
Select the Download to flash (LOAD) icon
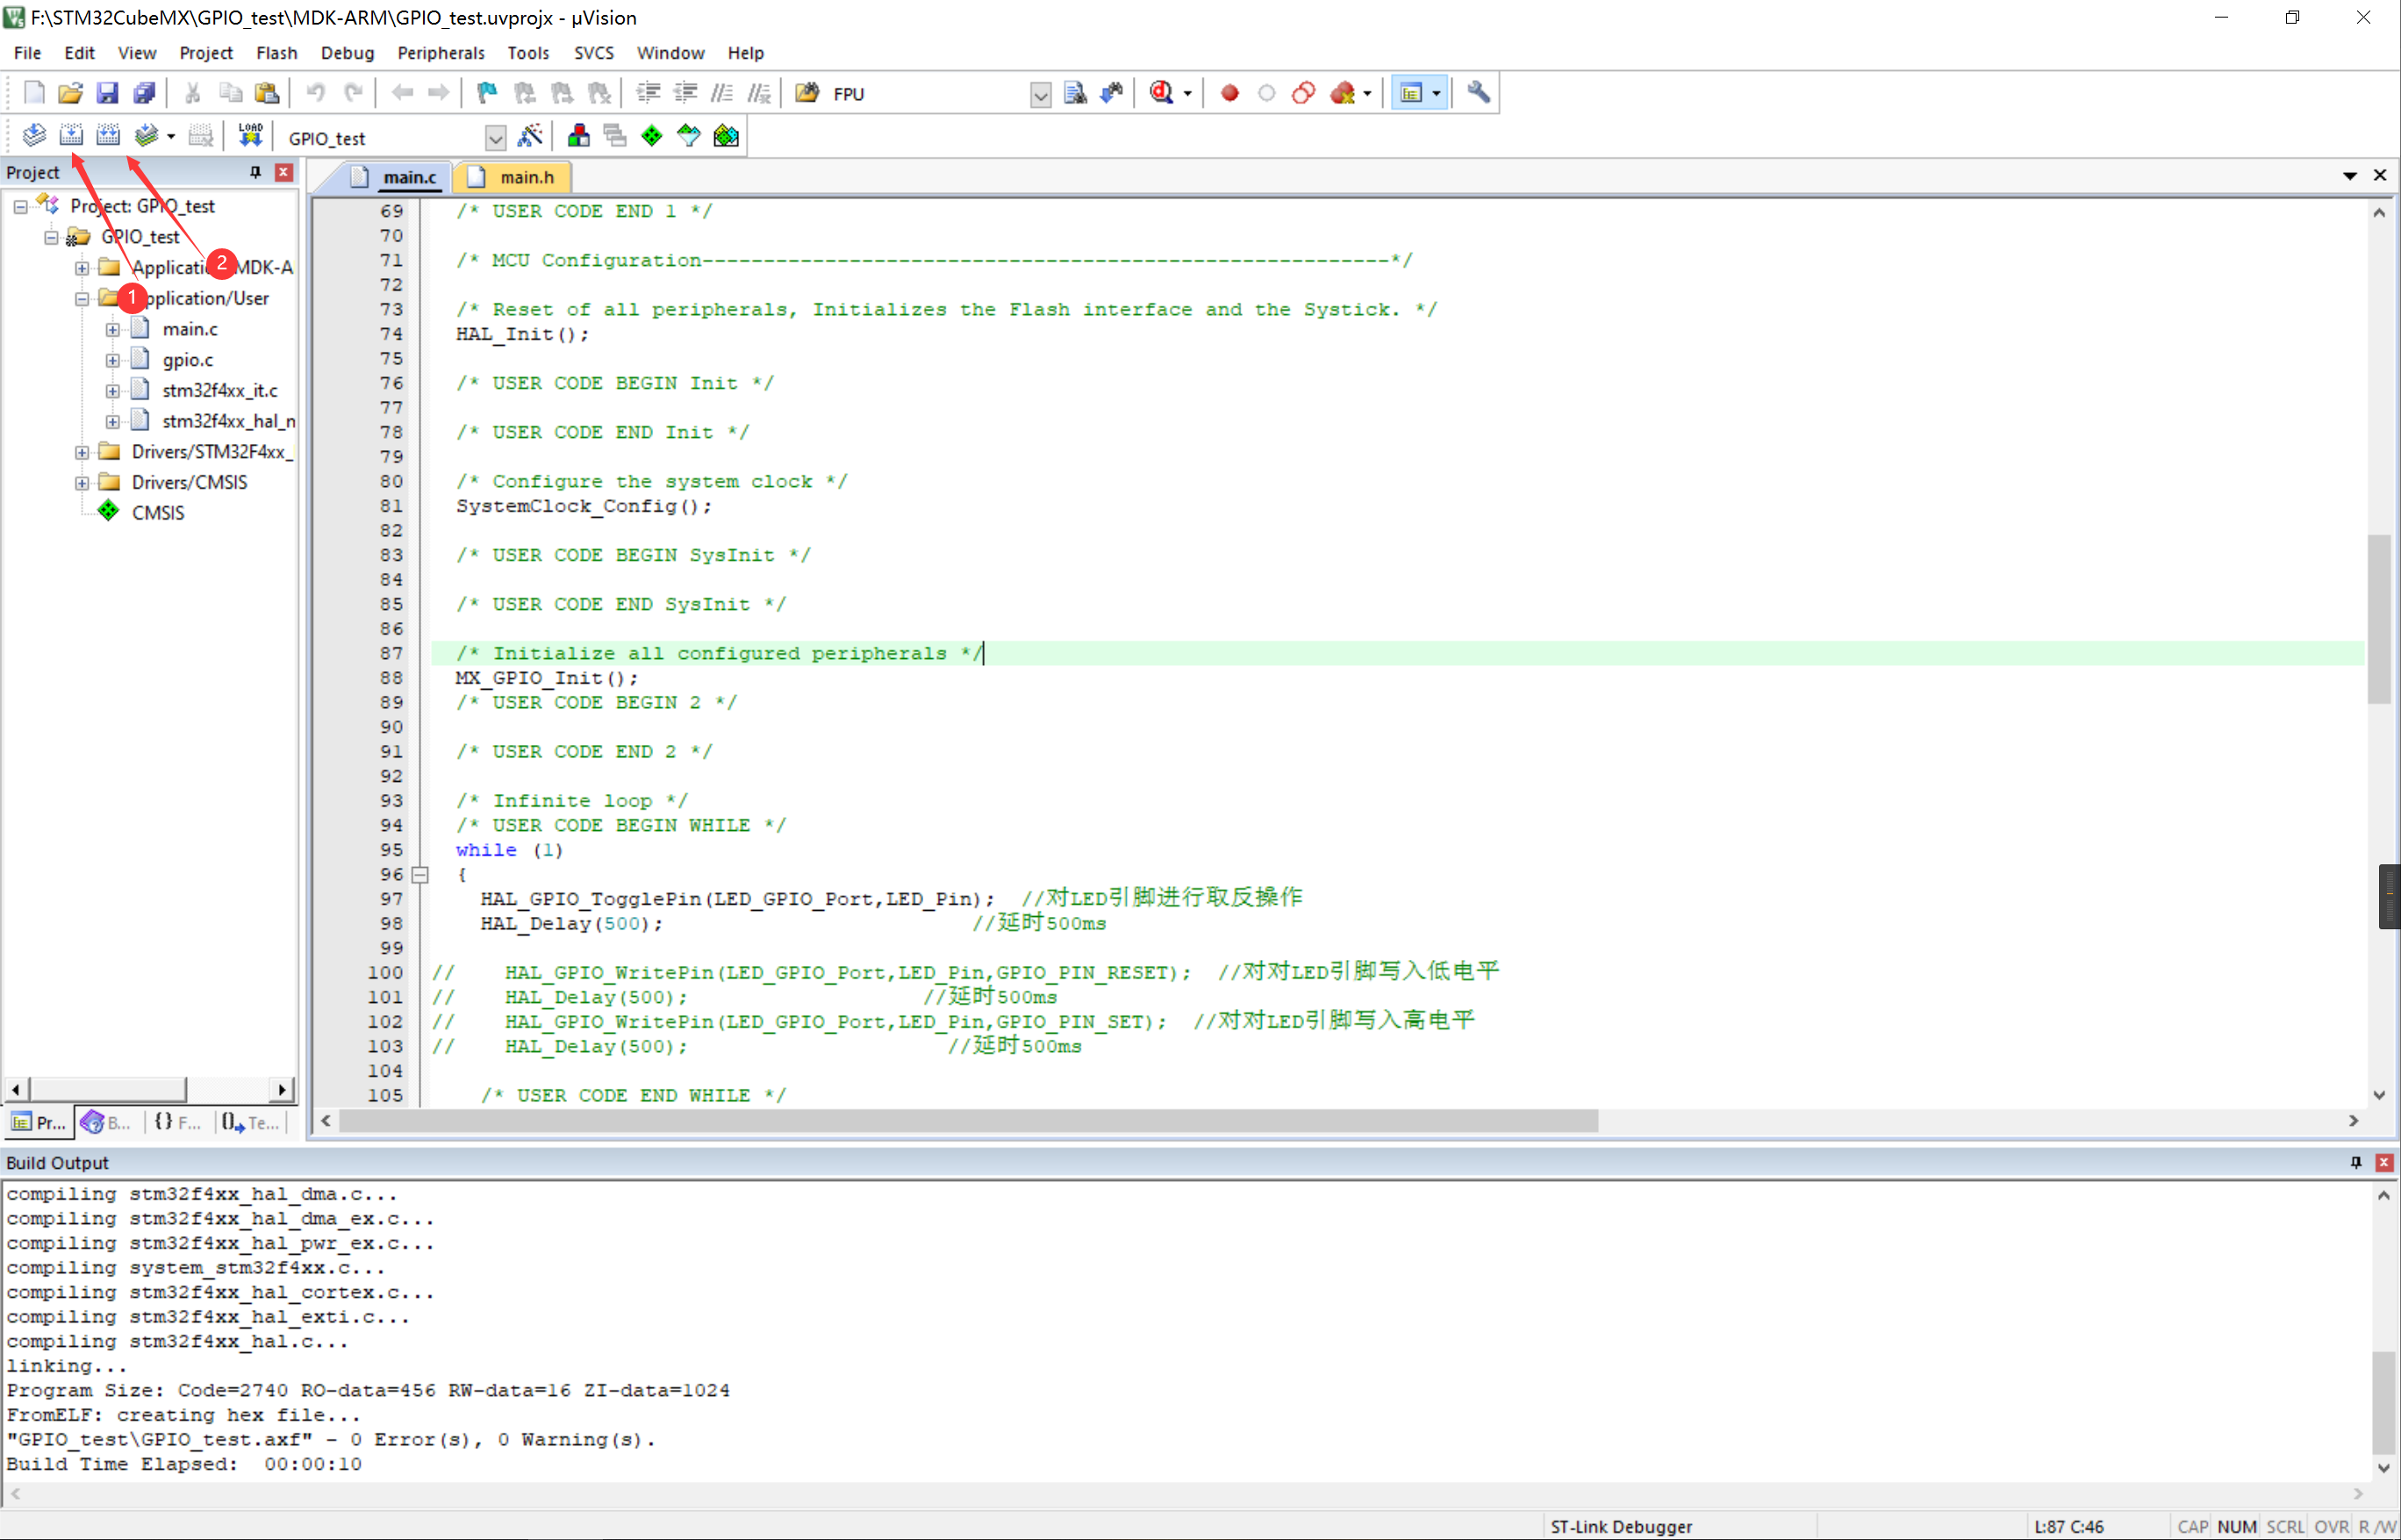coord(250,134)
